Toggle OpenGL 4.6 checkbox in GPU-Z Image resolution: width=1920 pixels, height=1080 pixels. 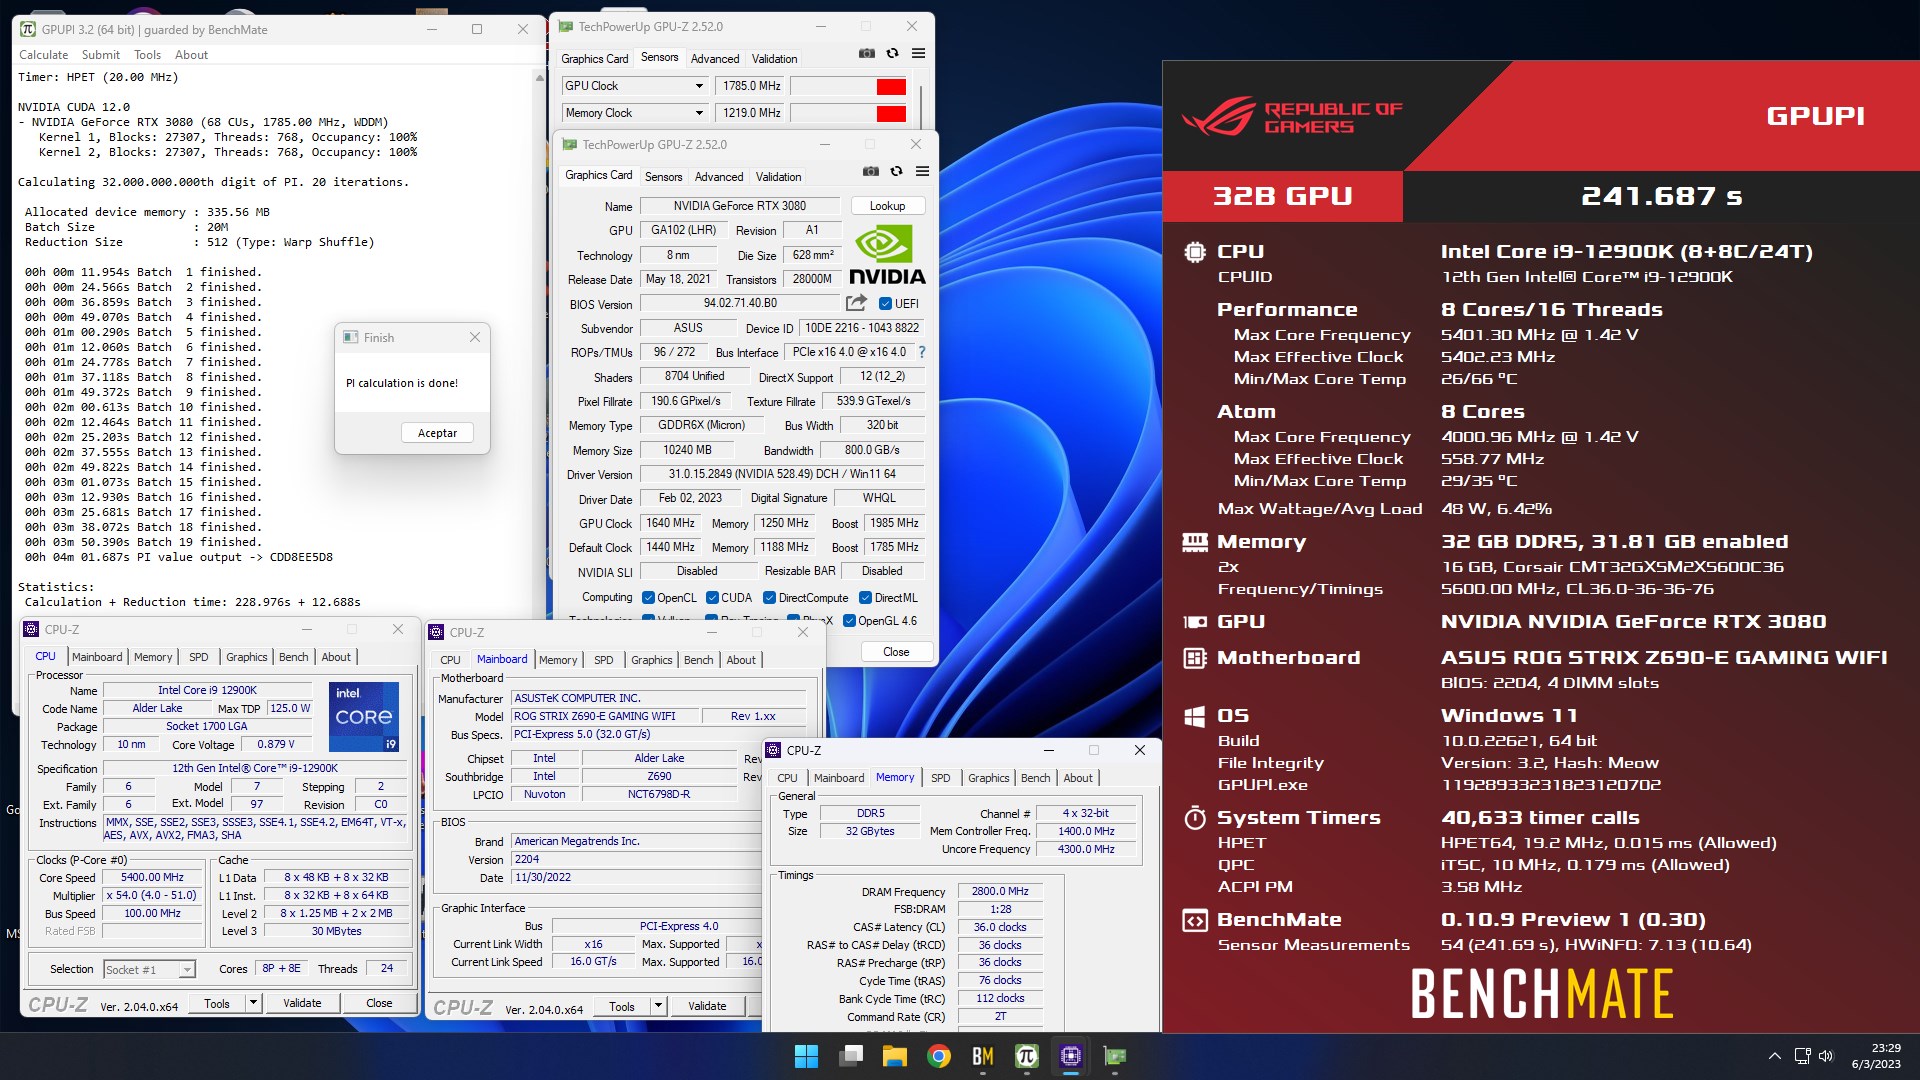[x=849, y=621]
